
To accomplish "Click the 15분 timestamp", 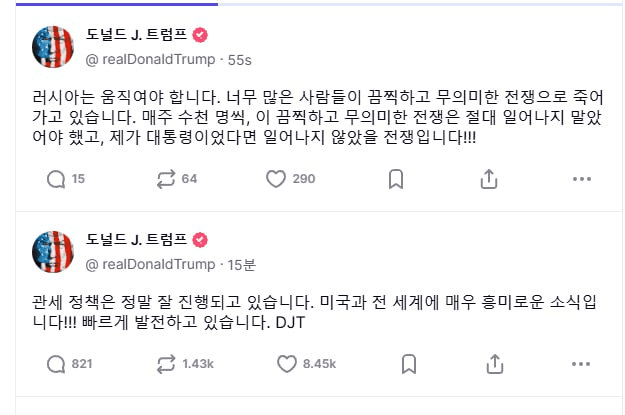I will pyautogui.click(x=243, y=264).
